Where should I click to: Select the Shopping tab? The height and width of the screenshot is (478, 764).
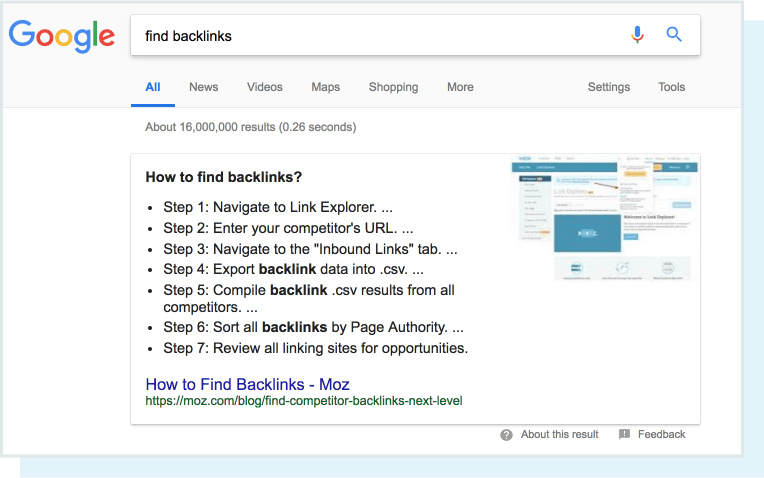pyautogui.click(x=393, y=87)
